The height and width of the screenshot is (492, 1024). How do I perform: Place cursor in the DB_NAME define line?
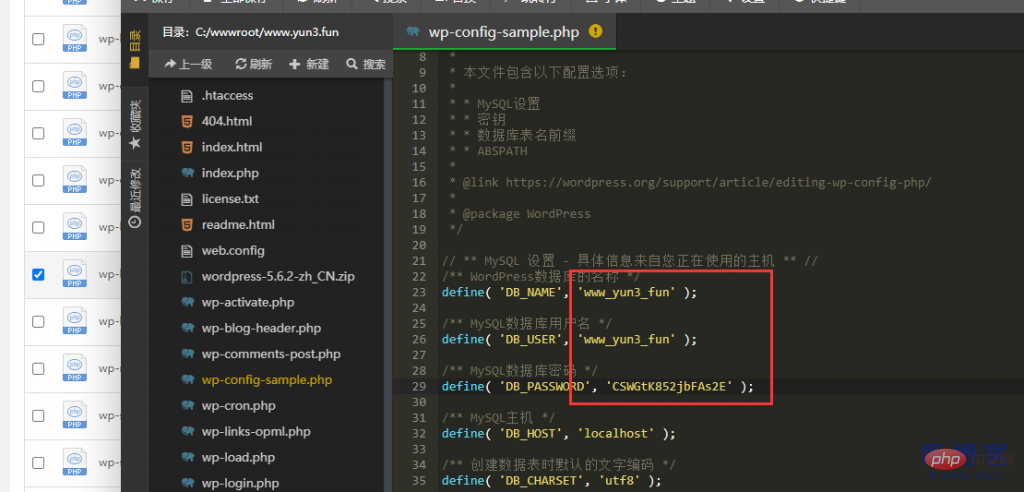[x=569, y=292]
